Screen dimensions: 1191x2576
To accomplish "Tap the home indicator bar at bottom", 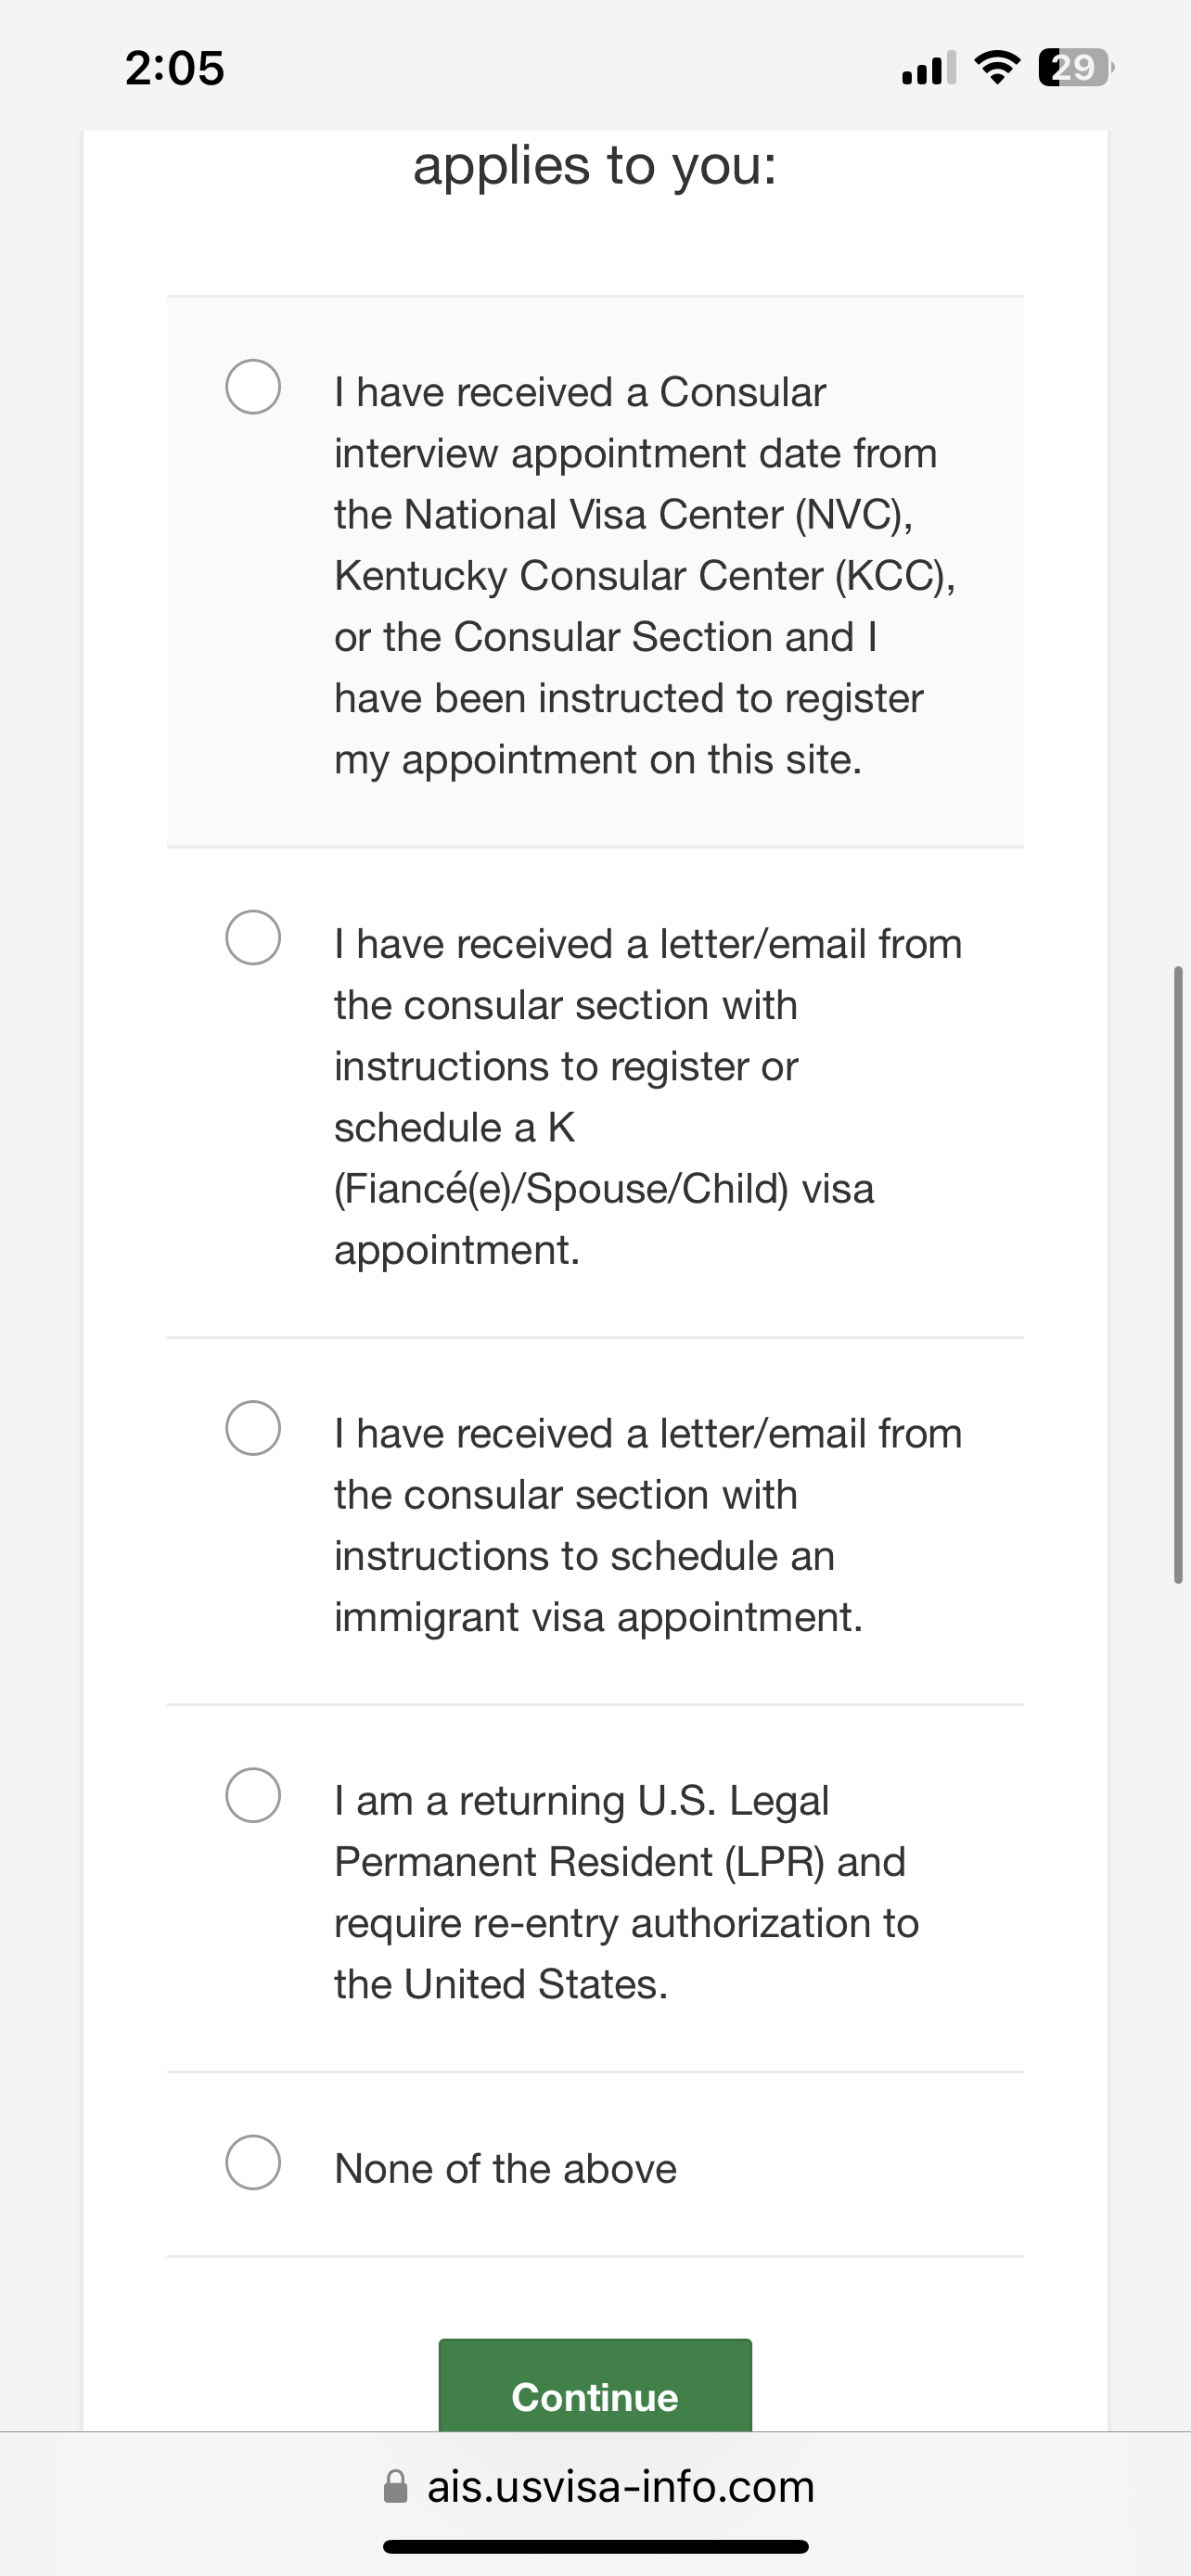I will (x=596, y=2546).
